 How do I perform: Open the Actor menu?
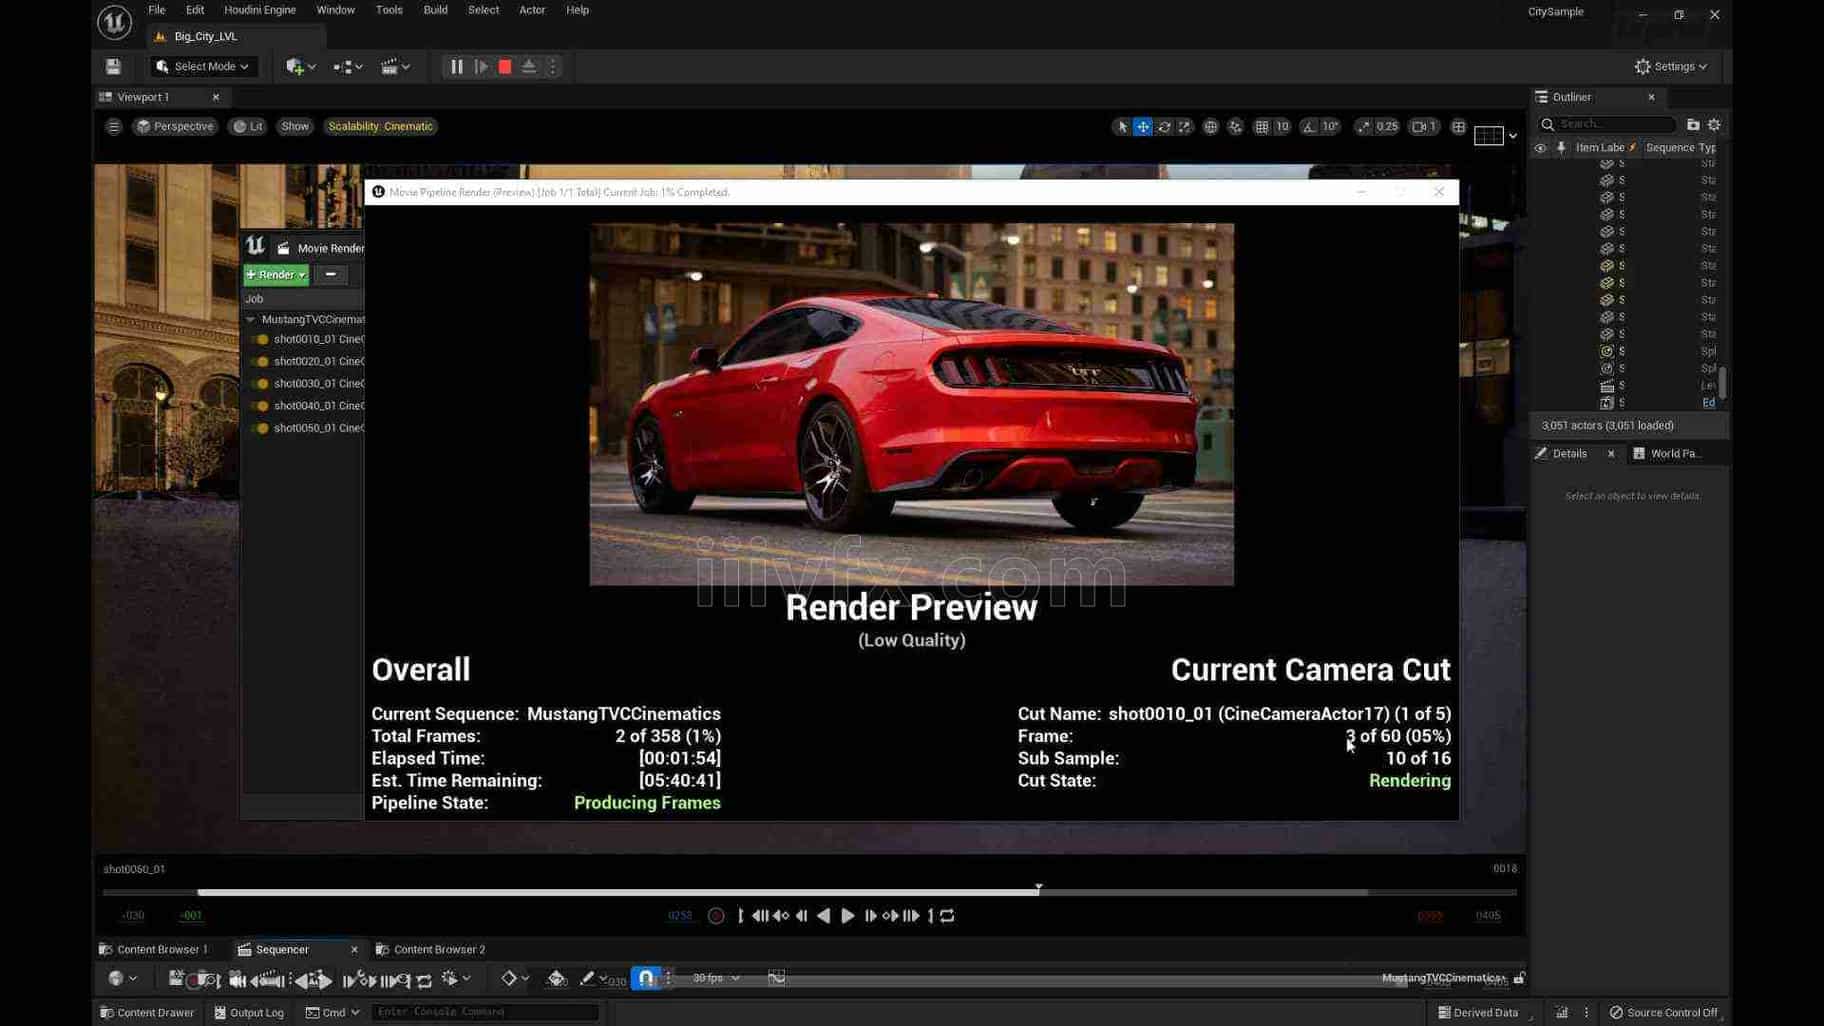(x=532, y=10)
